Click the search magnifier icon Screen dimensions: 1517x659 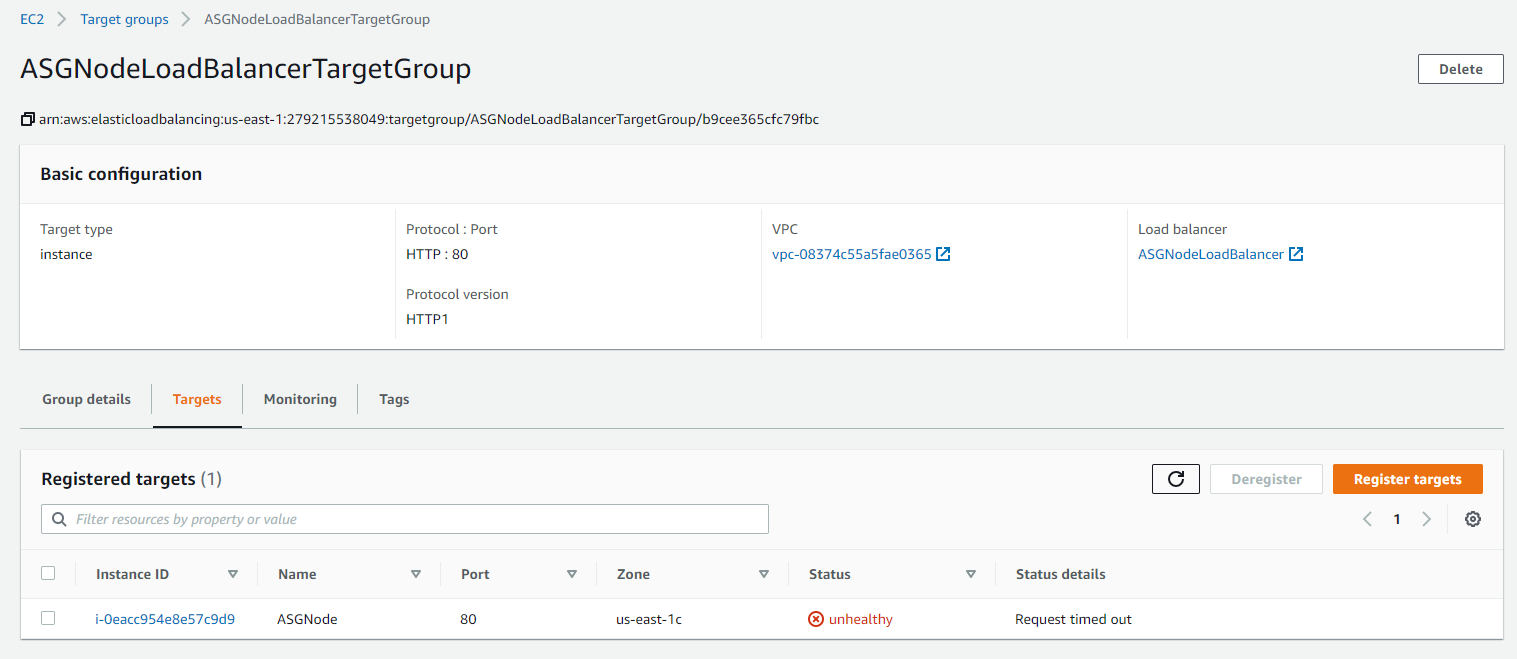click(x=57, y=519)
